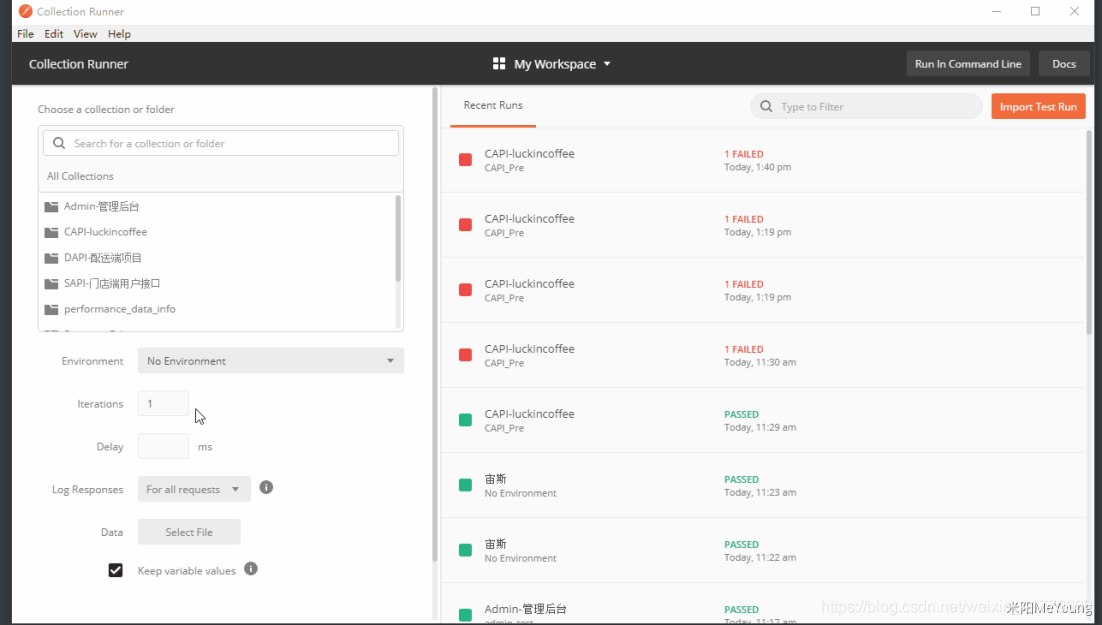1102x625 pixels.
Task: Click the DAPI-配送端项目 folder icon
Action: (51, 258)
